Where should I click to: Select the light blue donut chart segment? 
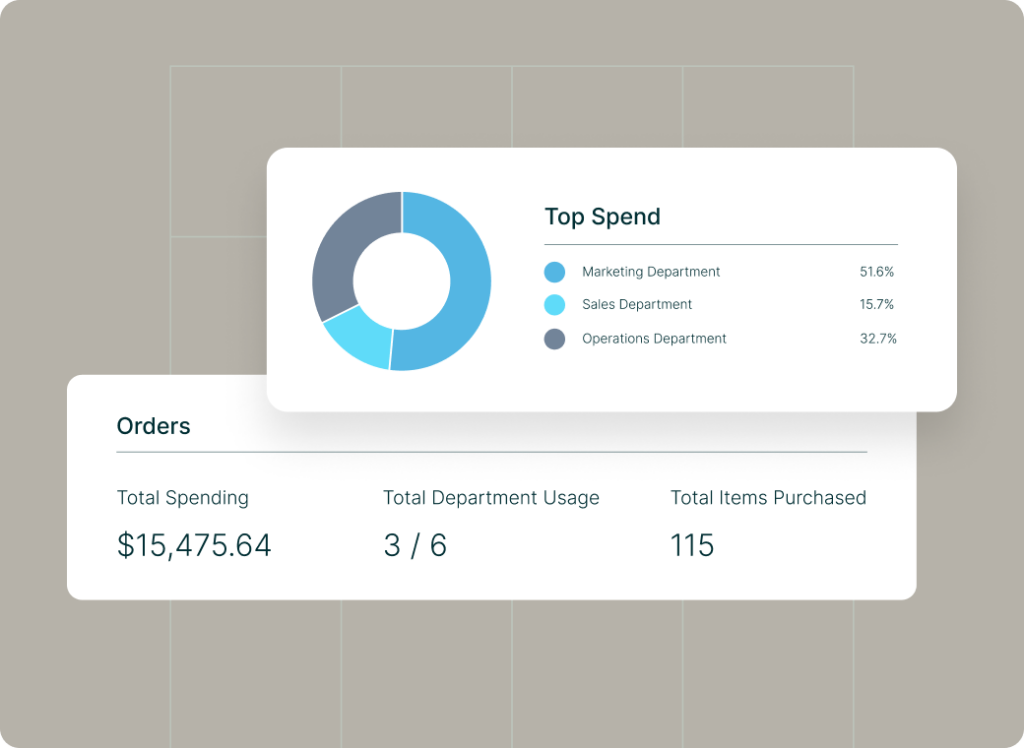pos(355,345)
